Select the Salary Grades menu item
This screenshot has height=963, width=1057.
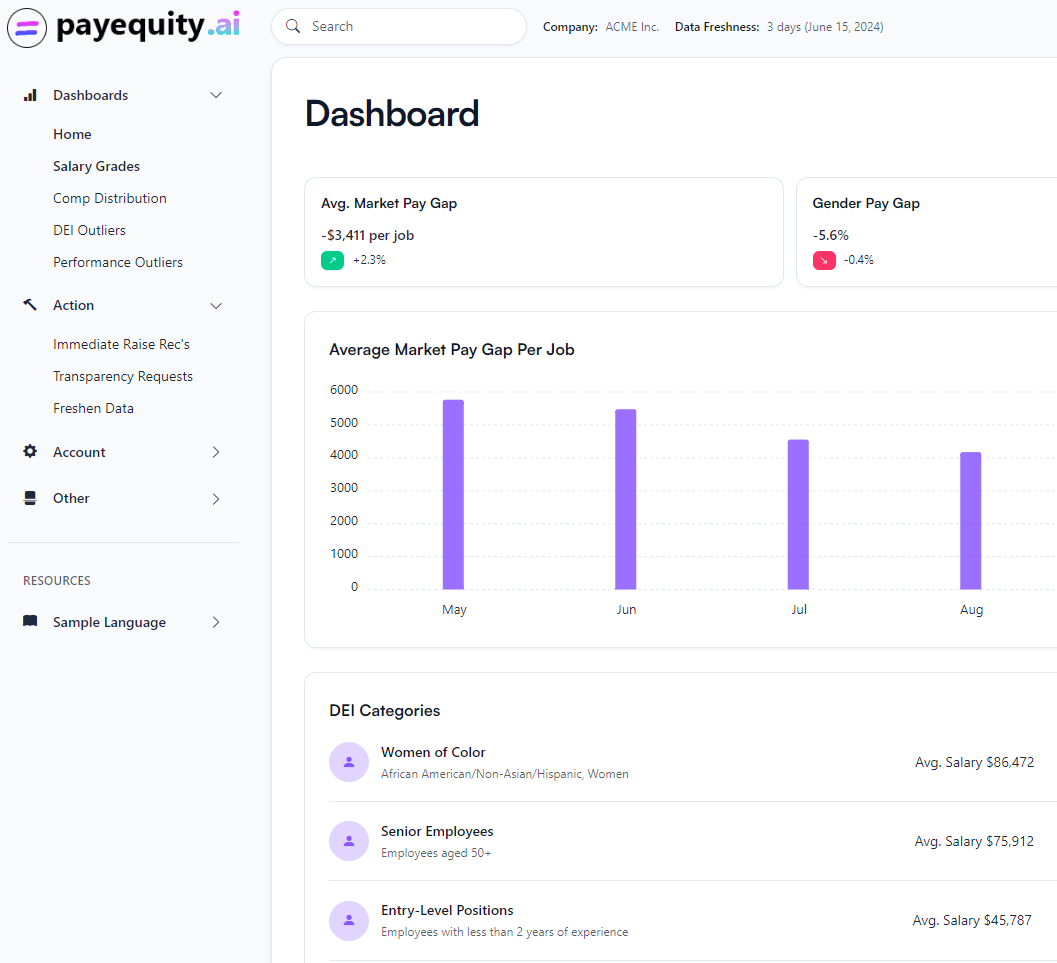click(x=98, y=165)
